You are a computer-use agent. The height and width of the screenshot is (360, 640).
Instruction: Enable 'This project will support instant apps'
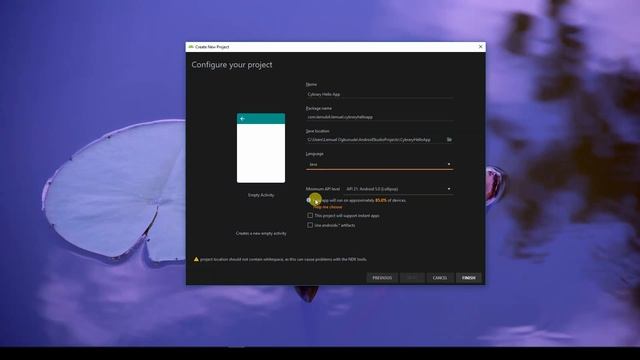310,215
